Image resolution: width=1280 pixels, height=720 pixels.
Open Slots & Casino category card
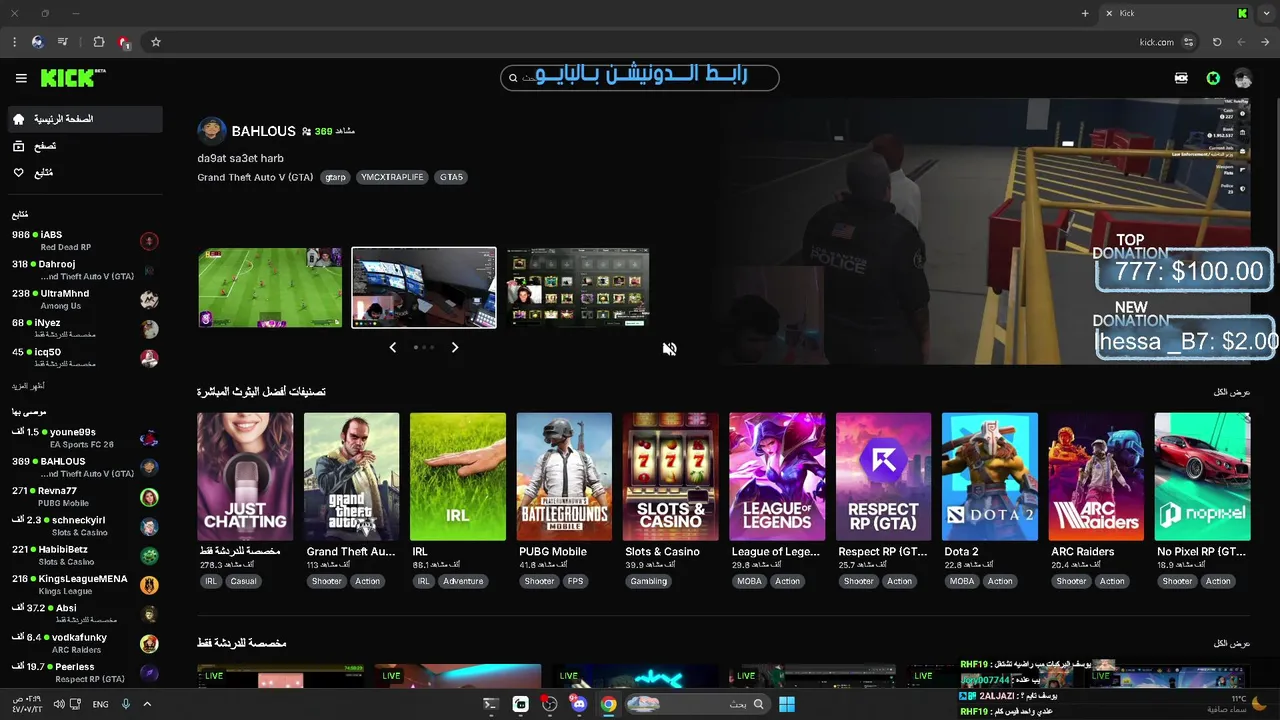tap(671, 477)
